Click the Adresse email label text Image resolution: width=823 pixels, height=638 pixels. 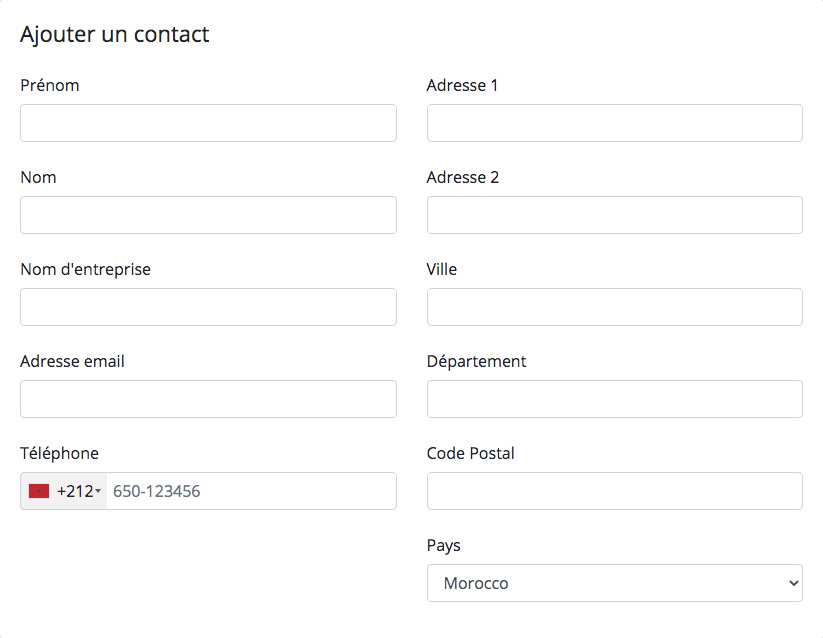point(72,361)
